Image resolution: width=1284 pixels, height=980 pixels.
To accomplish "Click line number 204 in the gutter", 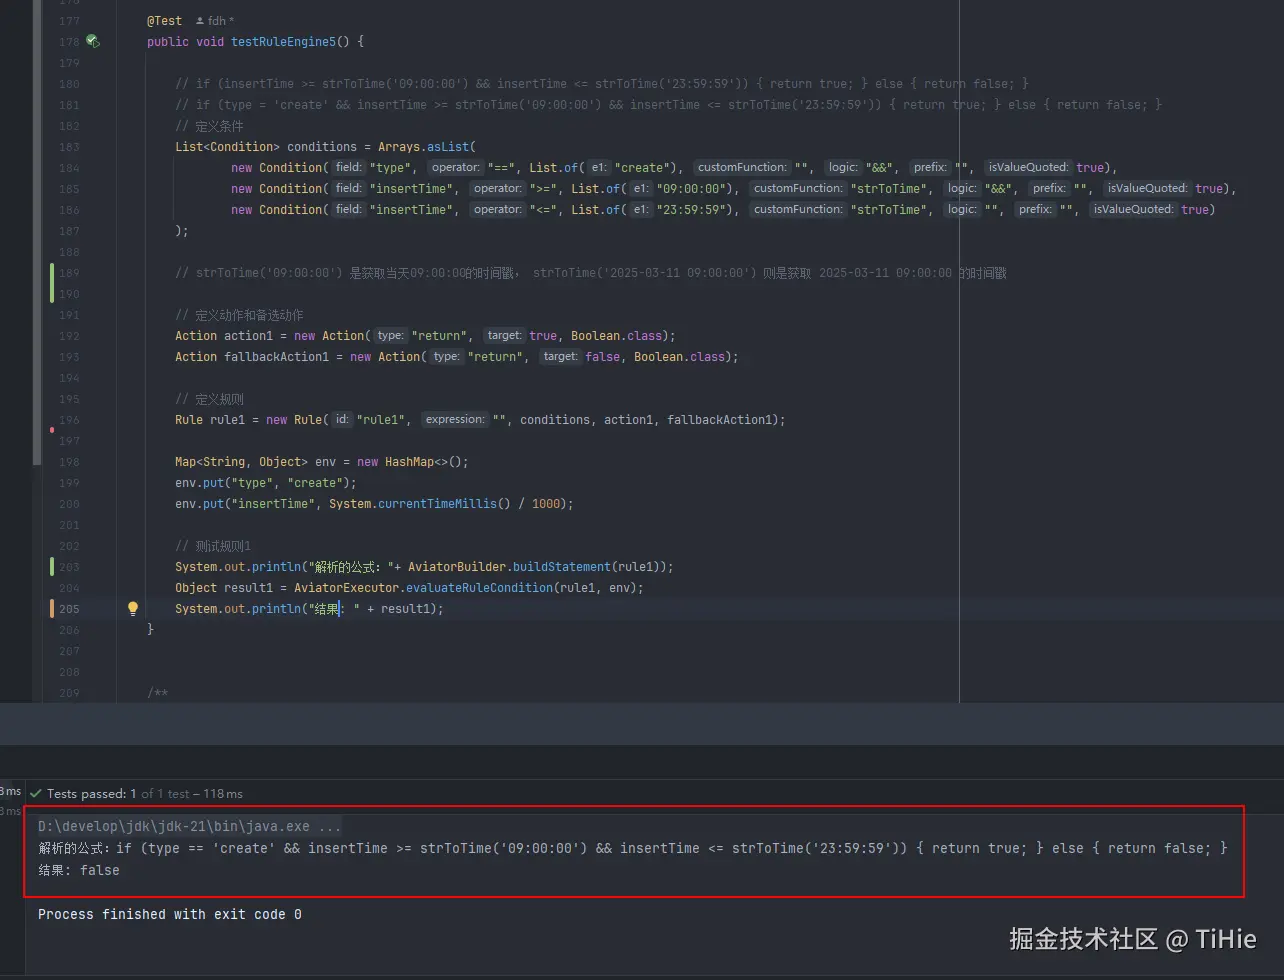I will tap(69, 587).
